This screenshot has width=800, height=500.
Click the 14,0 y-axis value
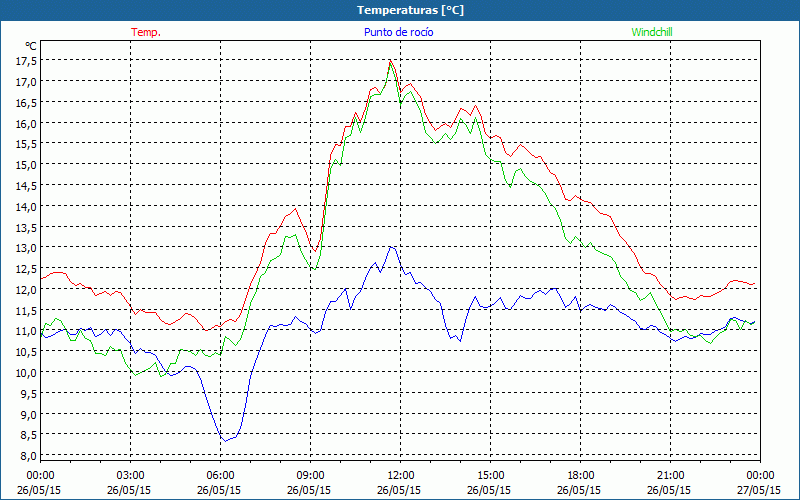(x=27, y=207)
